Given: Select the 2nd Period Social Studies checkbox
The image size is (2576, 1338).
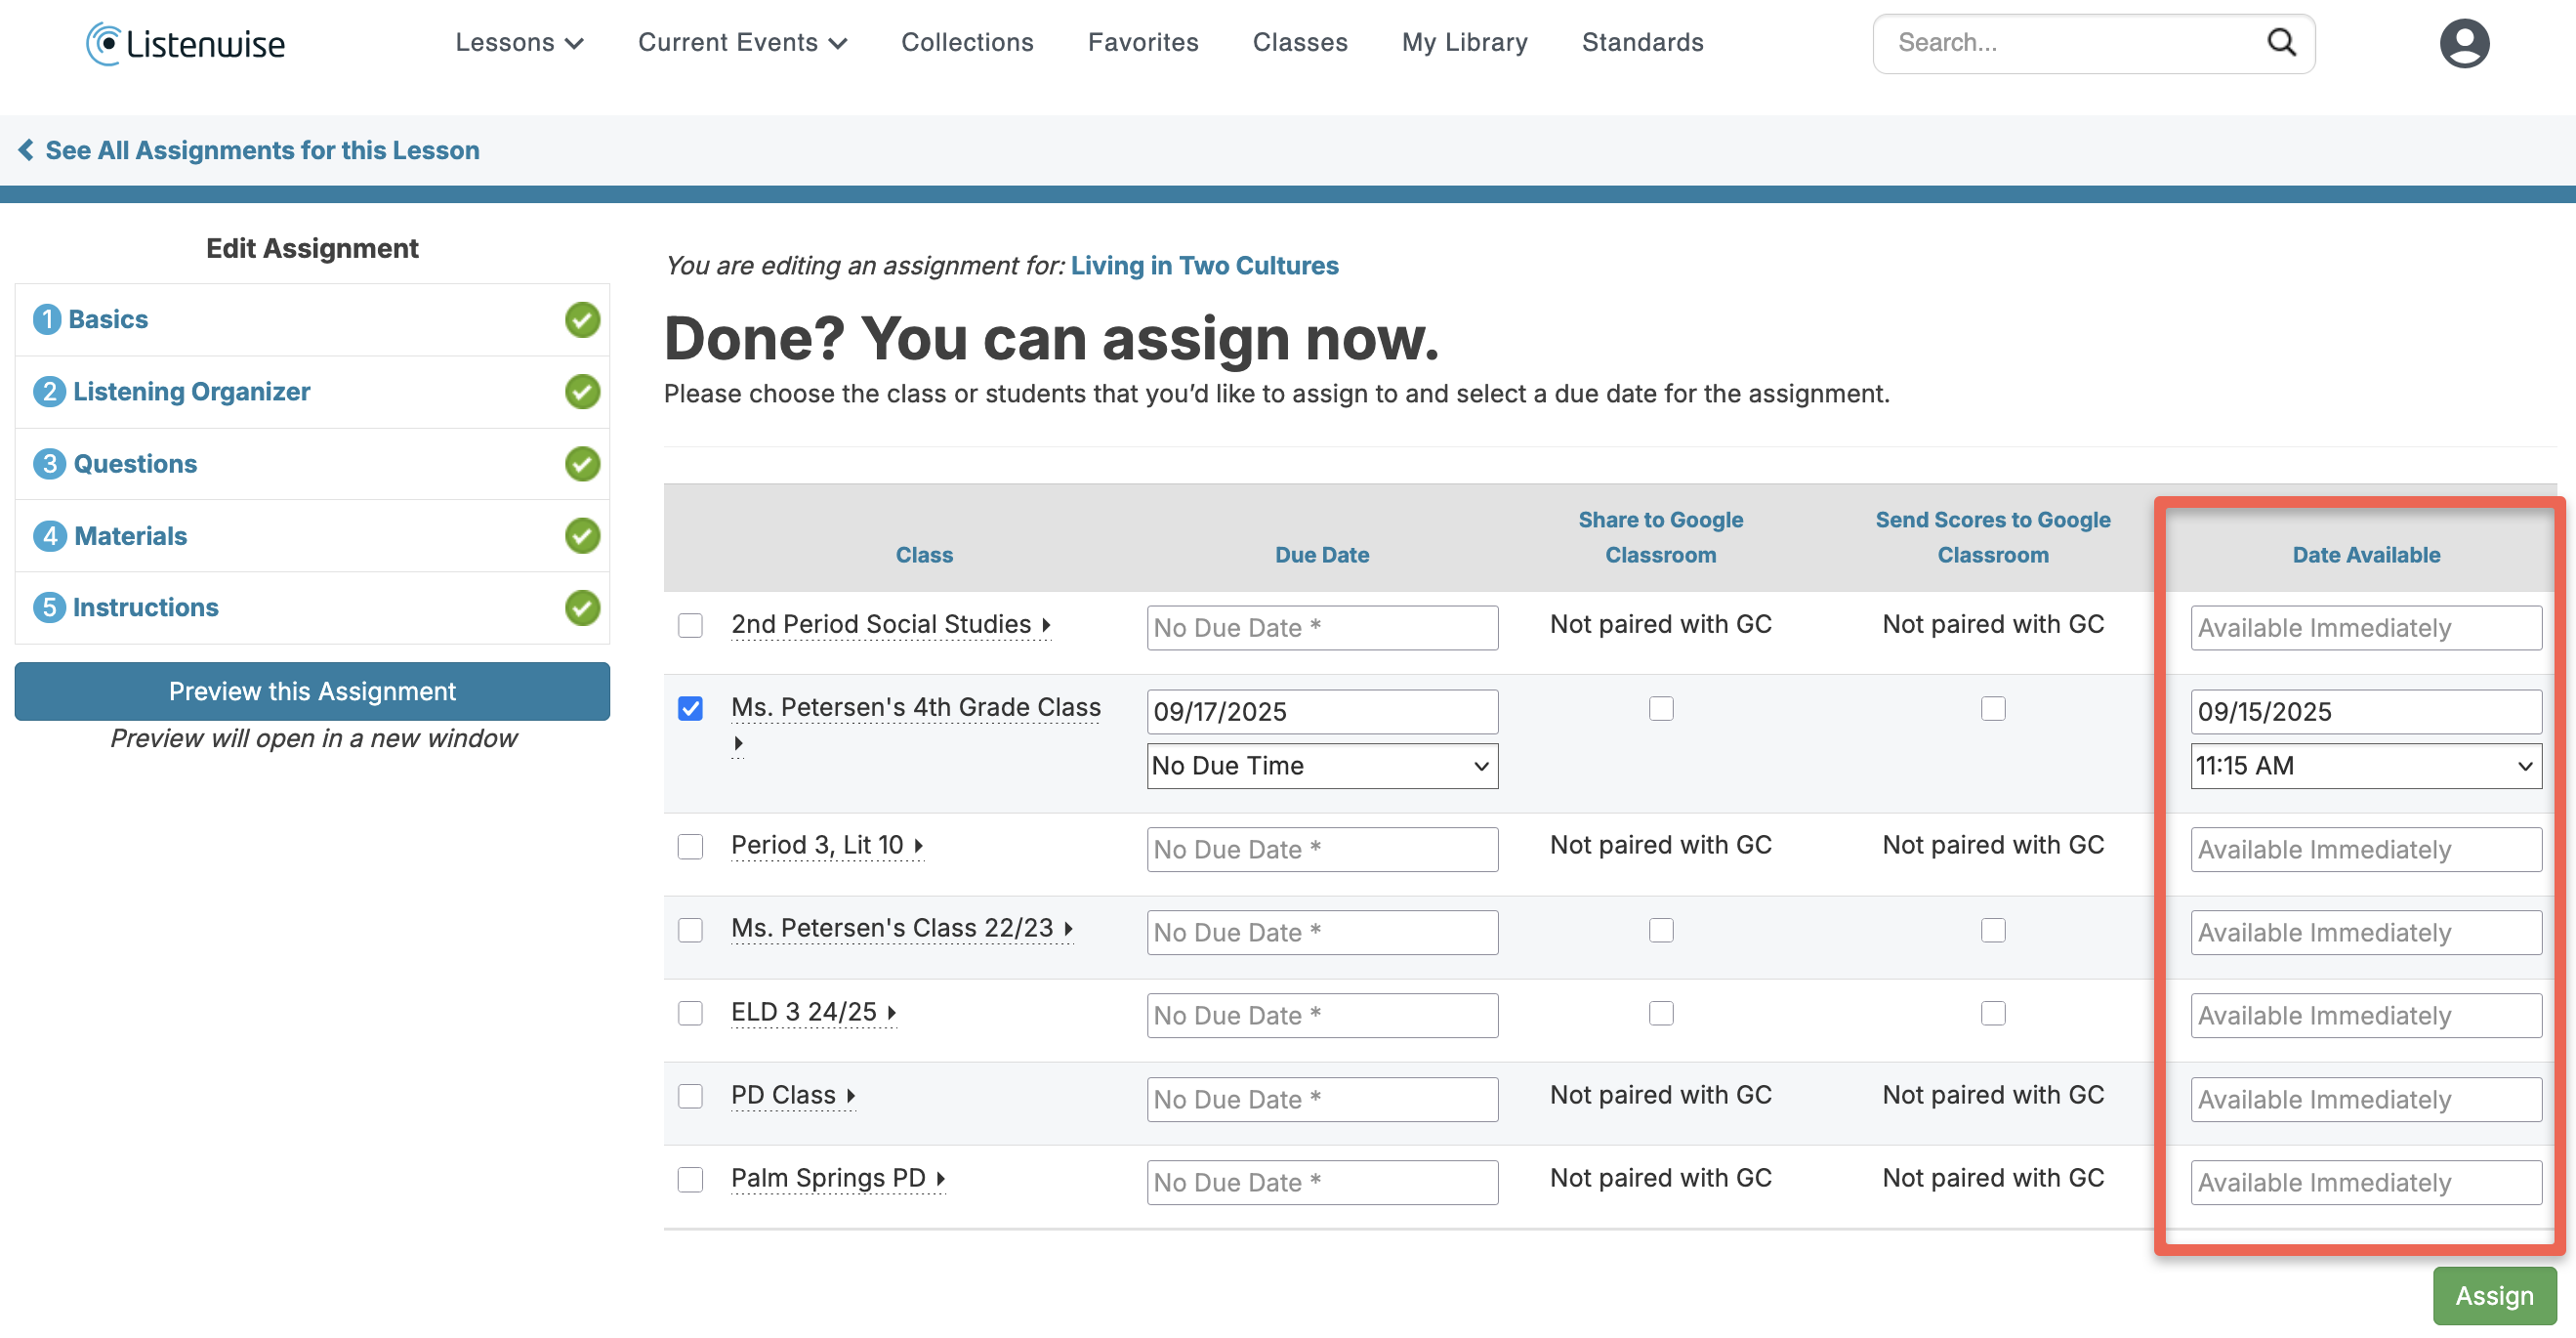Looking at the screenshot, I should coord(690,626).
